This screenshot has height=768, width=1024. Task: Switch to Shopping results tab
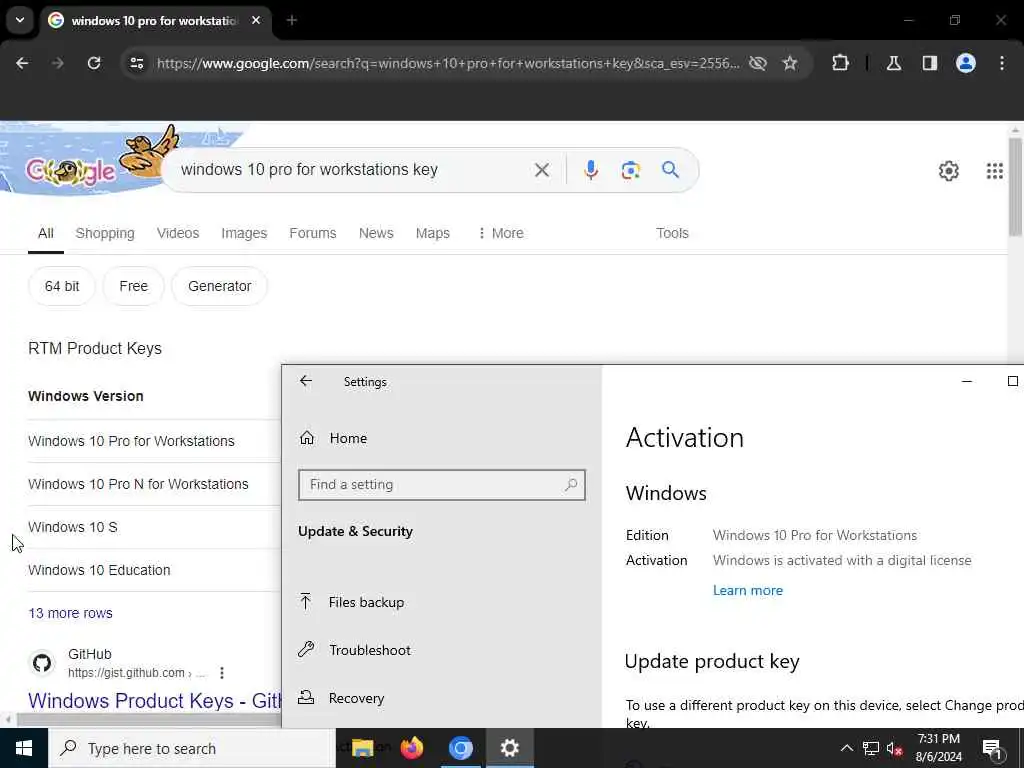pos(105,233)
